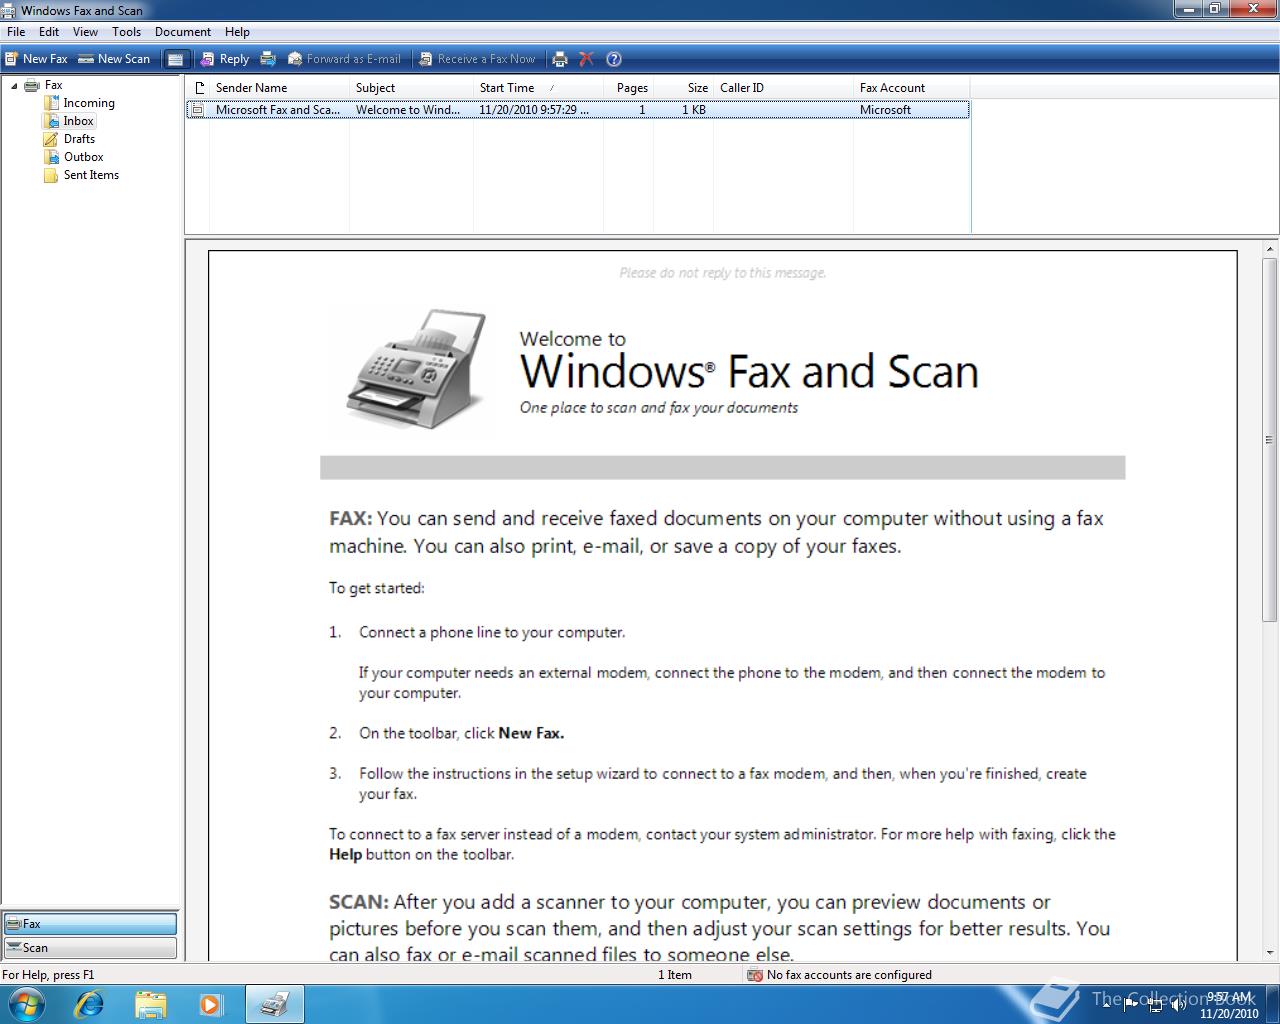Click the 'Microsoft' fax account cell
The image size is (1280, 1024).
coord(885,110)
